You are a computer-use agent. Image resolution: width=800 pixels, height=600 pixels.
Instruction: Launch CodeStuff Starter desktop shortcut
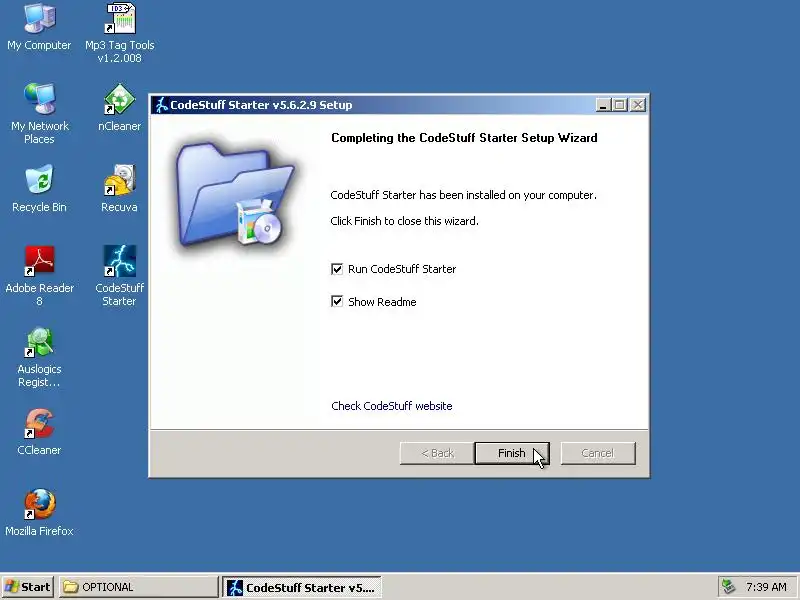click(119, 276)
